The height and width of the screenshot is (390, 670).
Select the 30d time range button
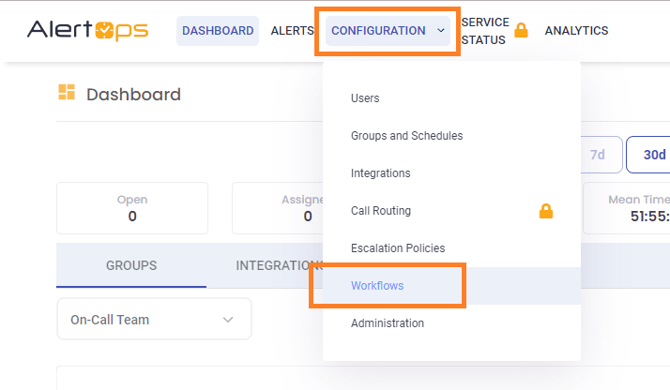(x=648, y=155)
